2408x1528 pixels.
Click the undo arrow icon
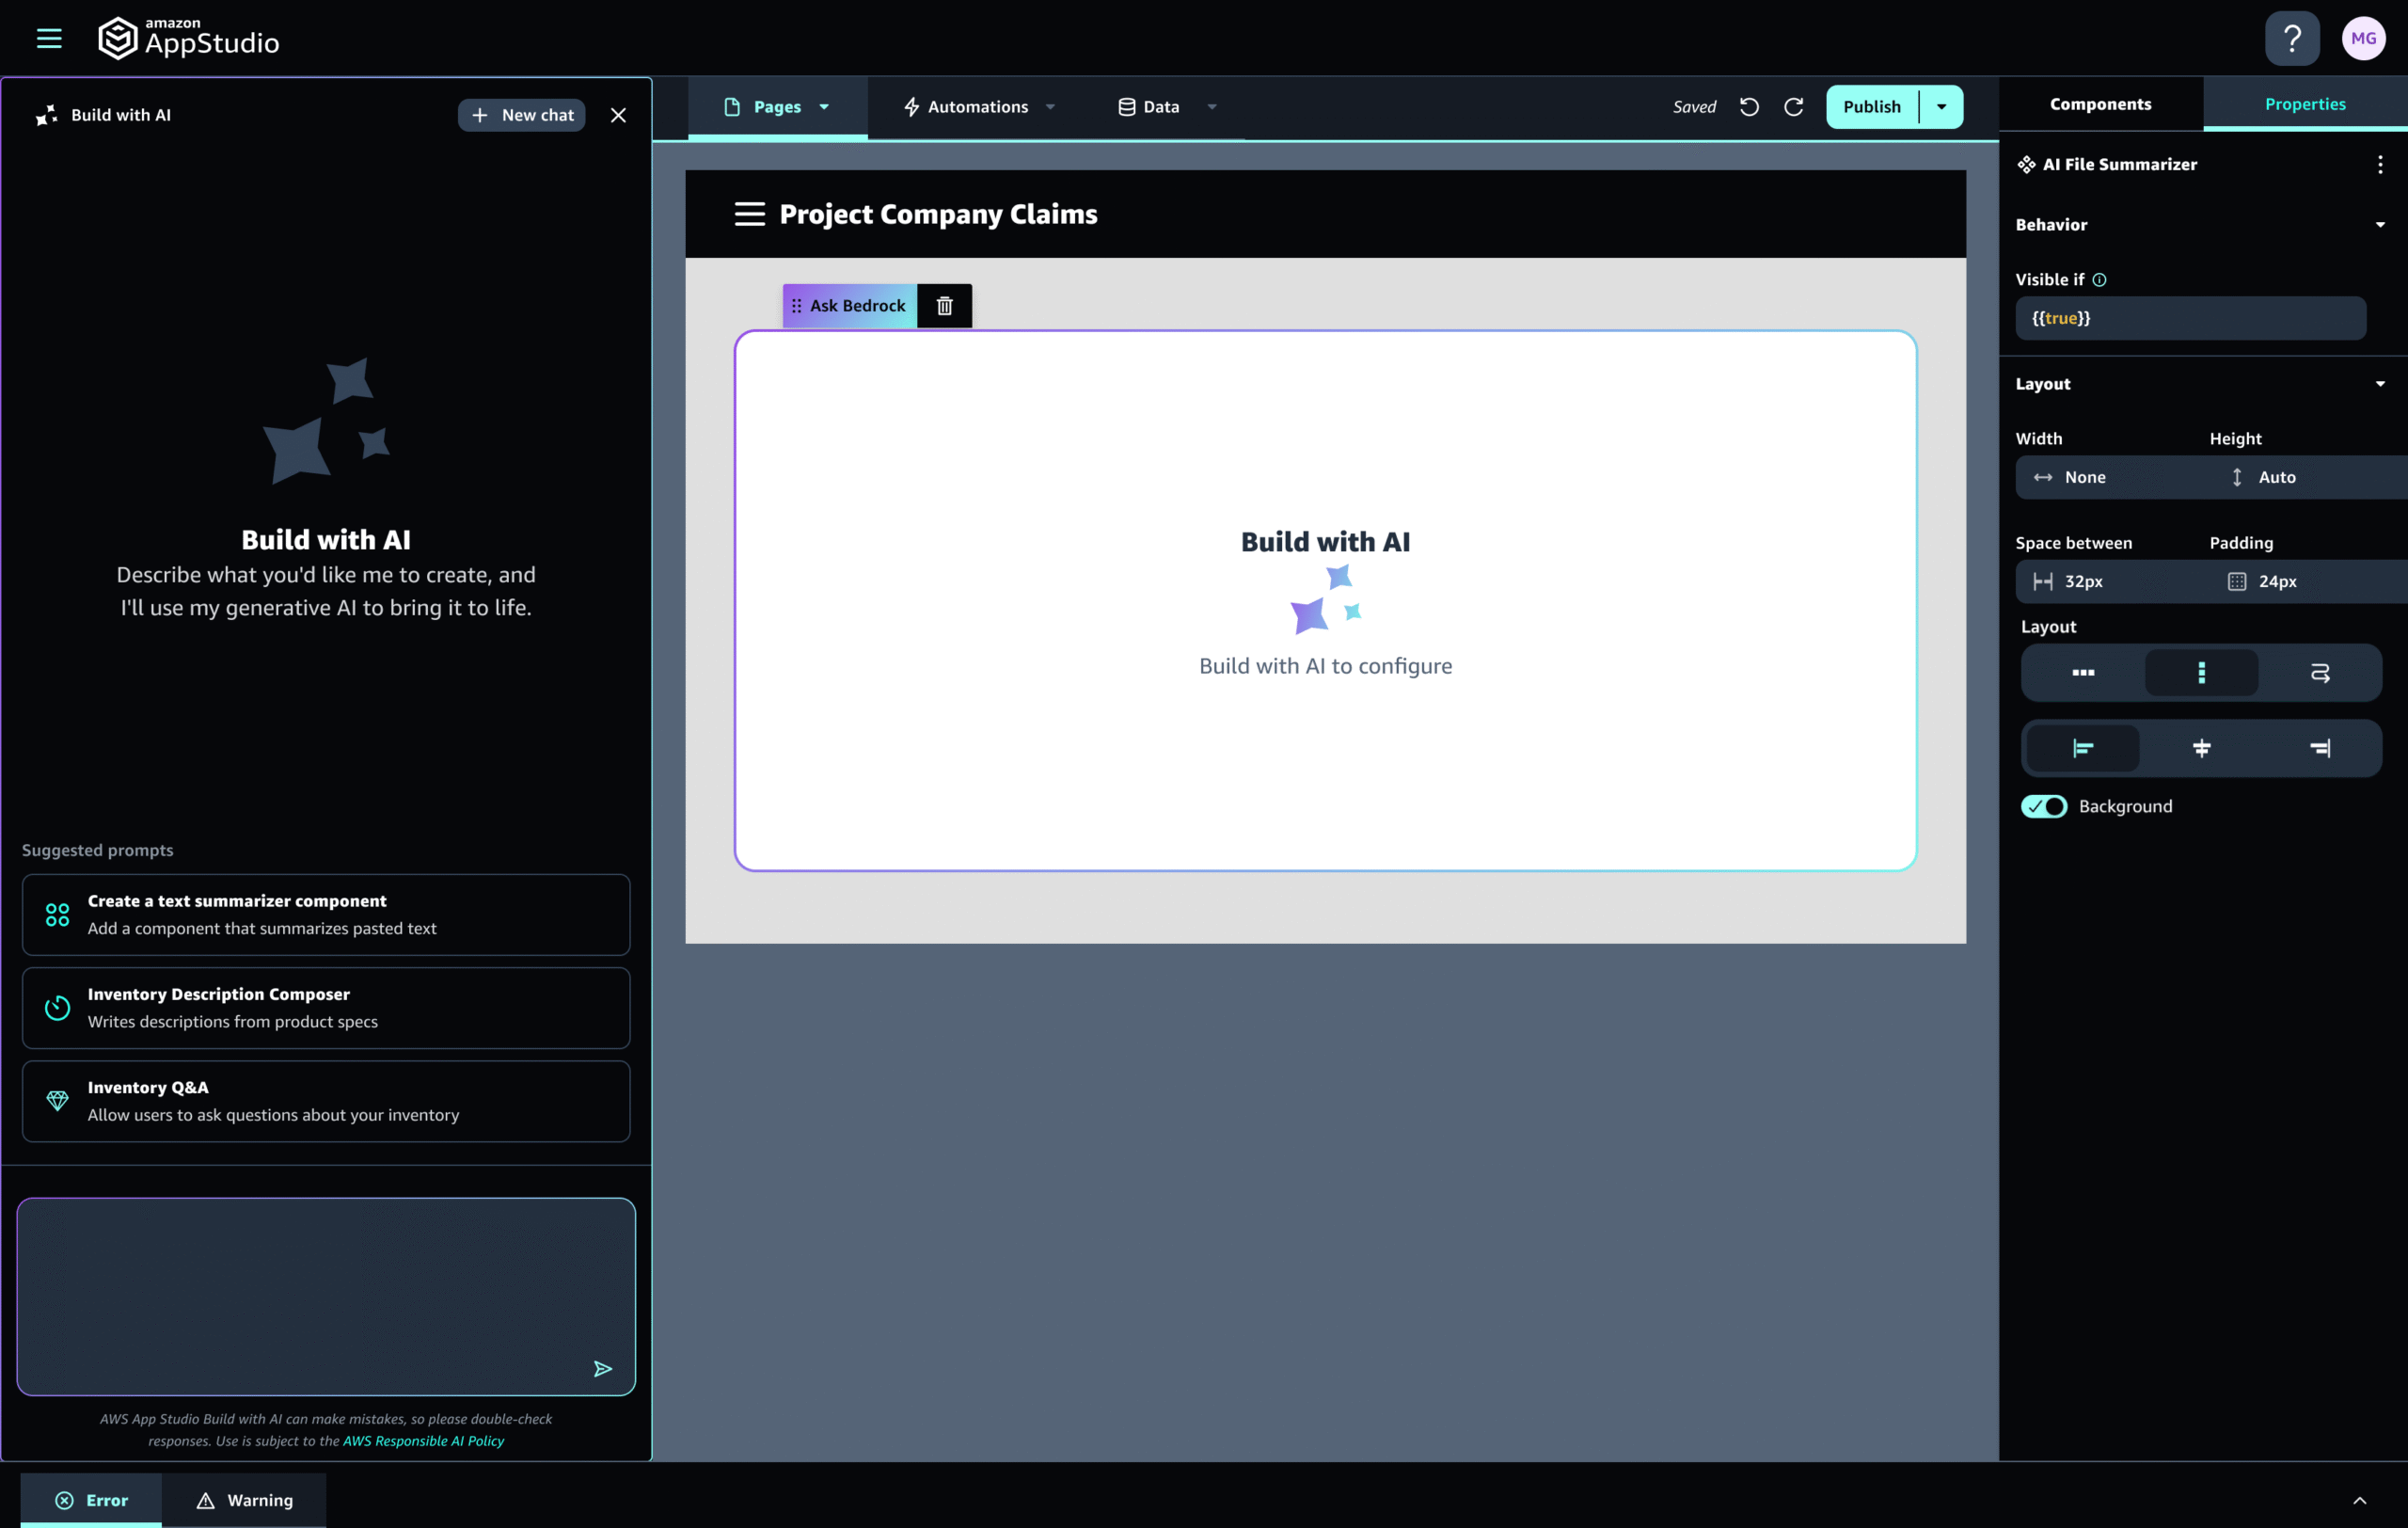[x=1749, y=107]
